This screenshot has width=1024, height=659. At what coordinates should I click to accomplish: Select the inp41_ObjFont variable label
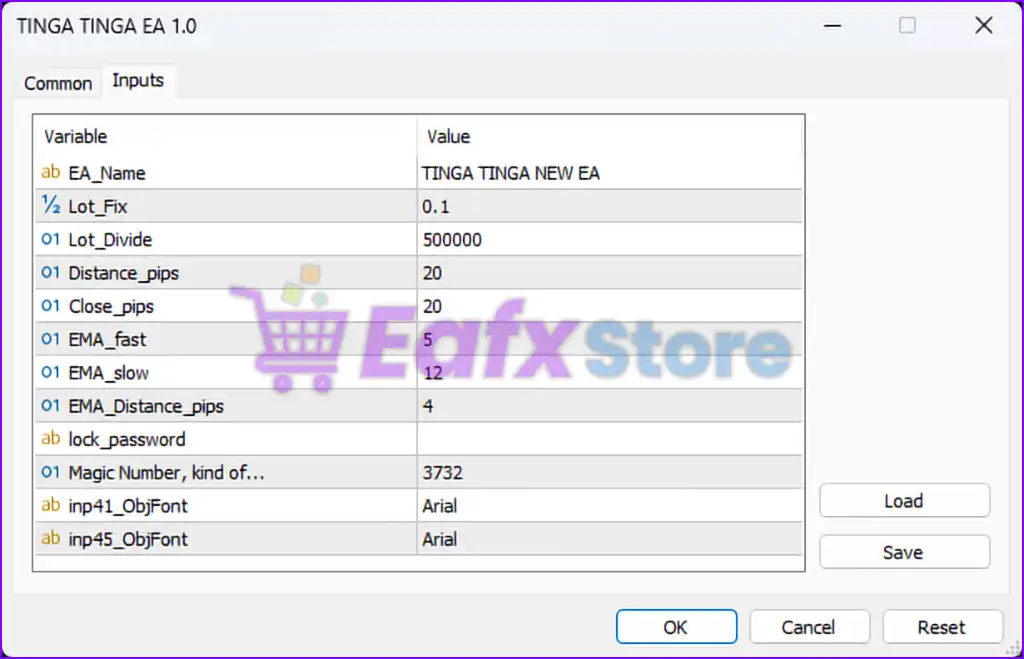pos(128,507)
